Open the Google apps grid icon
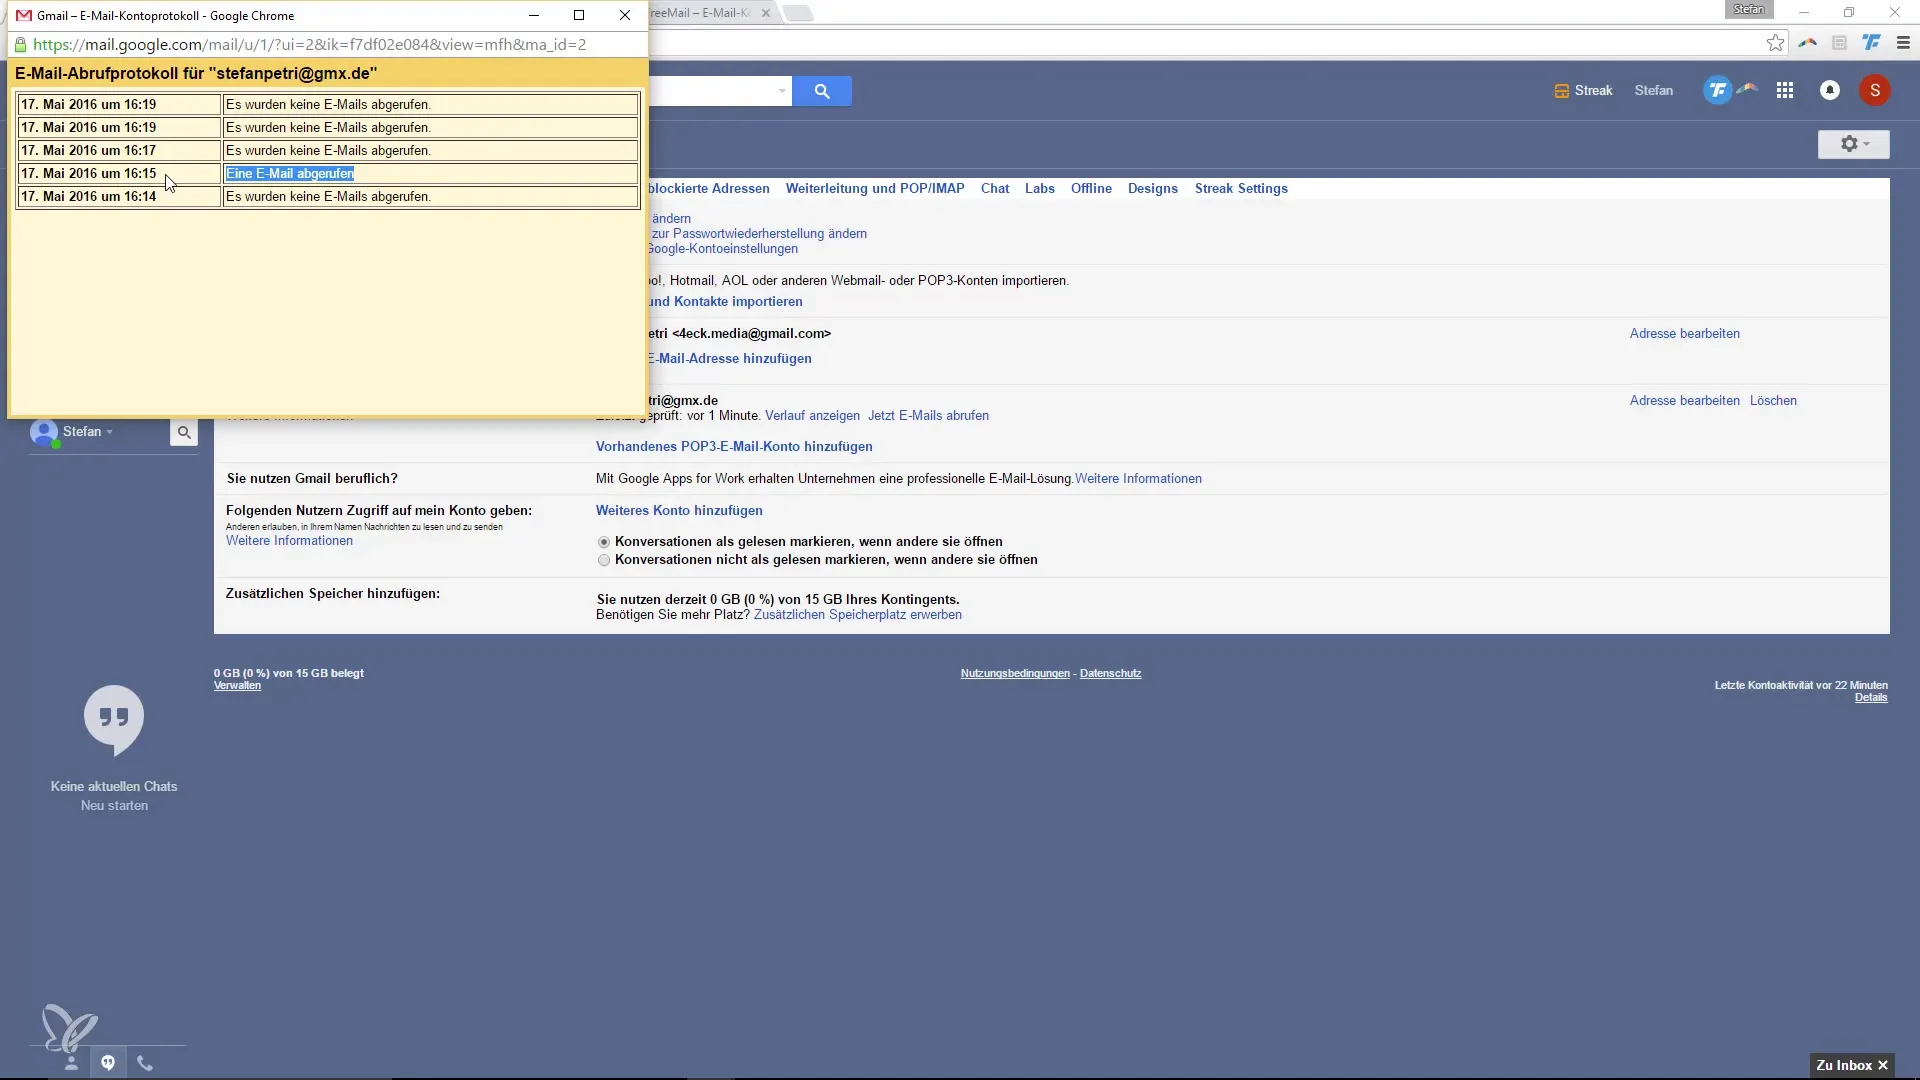 (1785, 91)
